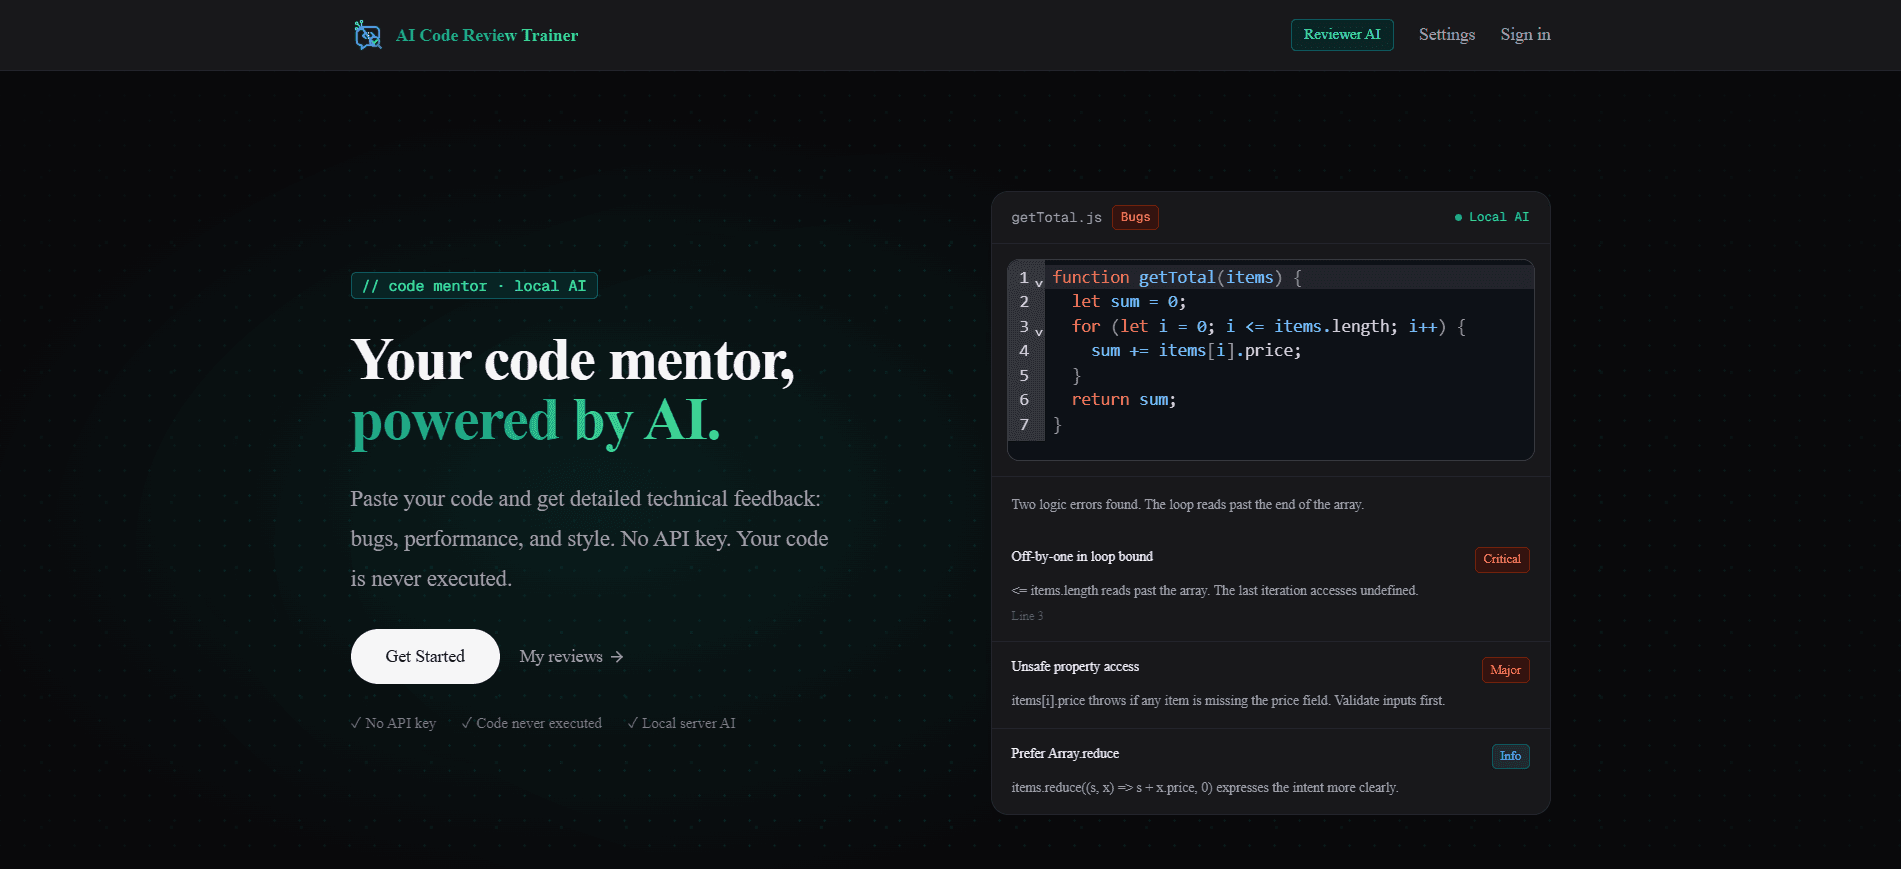The height and width of the screenshot is (869, 1901).
Task: Click the Get Started button
Action: [x=425, y=656]
